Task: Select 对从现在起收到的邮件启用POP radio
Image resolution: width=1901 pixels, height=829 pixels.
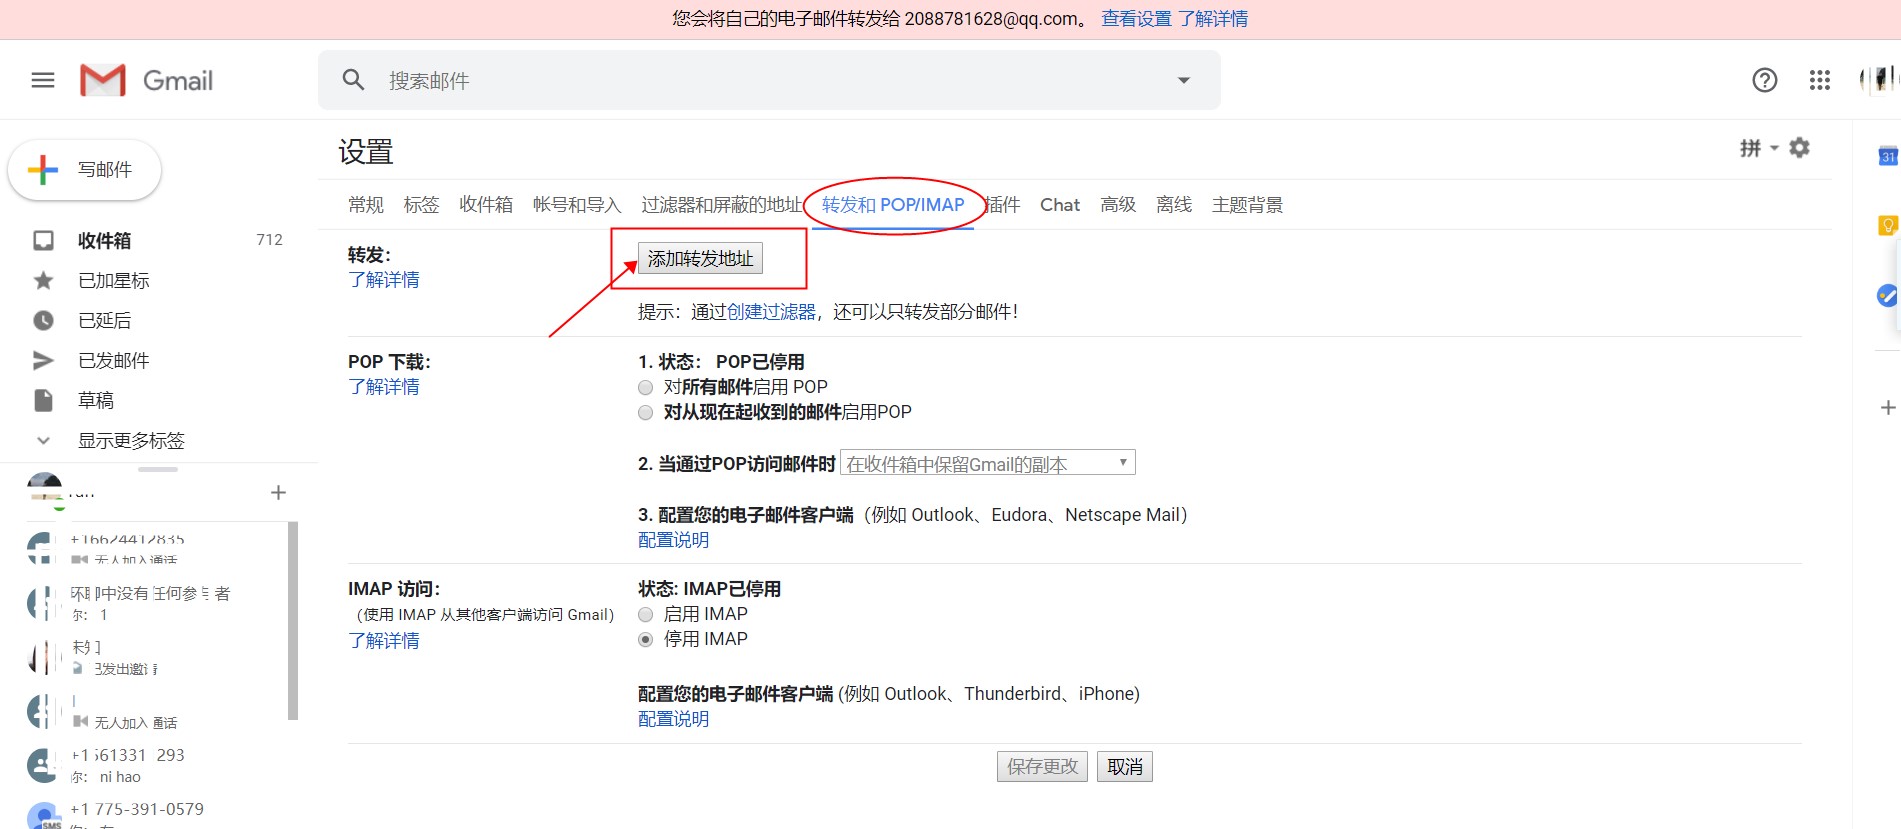Action: [x=645, y=412]
